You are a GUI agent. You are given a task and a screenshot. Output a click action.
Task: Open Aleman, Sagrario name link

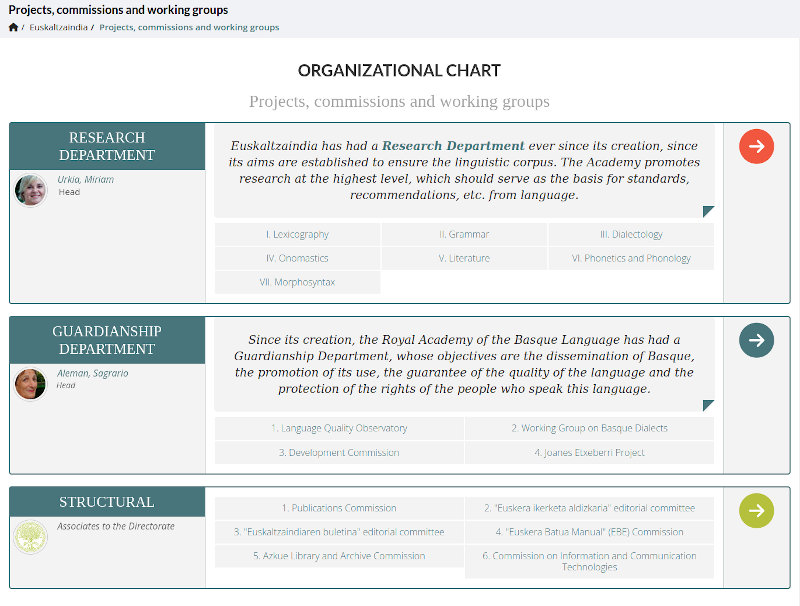click(x=92, y=373)
